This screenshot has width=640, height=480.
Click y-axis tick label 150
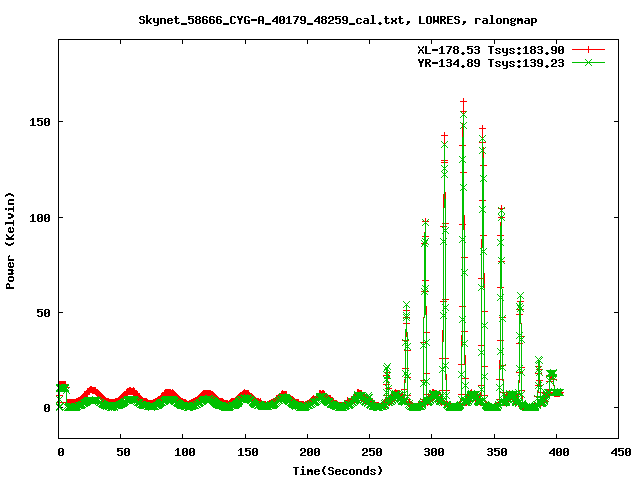pos(40,122)
